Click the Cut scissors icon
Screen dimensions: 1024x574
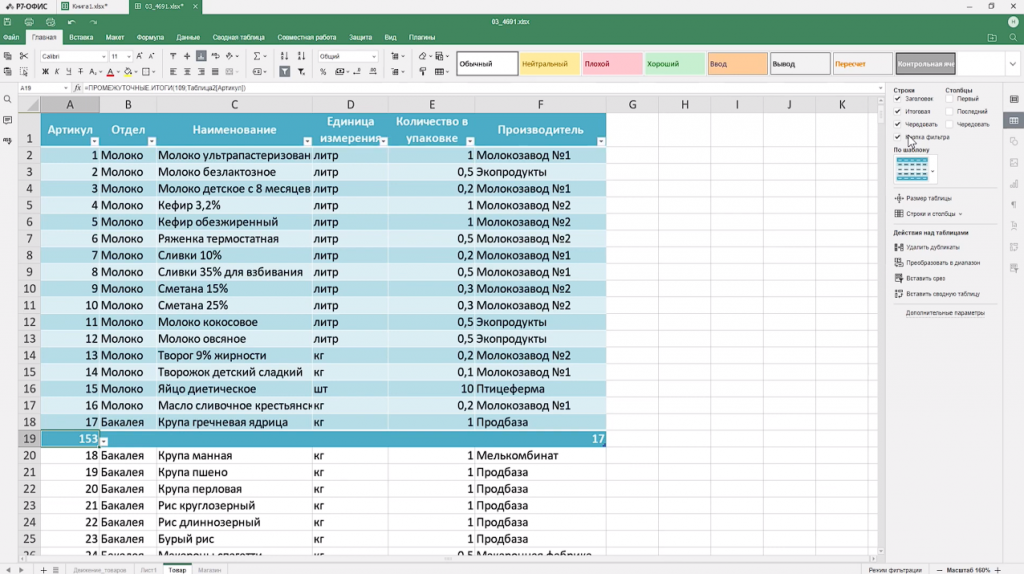click(x=24, y=56)
